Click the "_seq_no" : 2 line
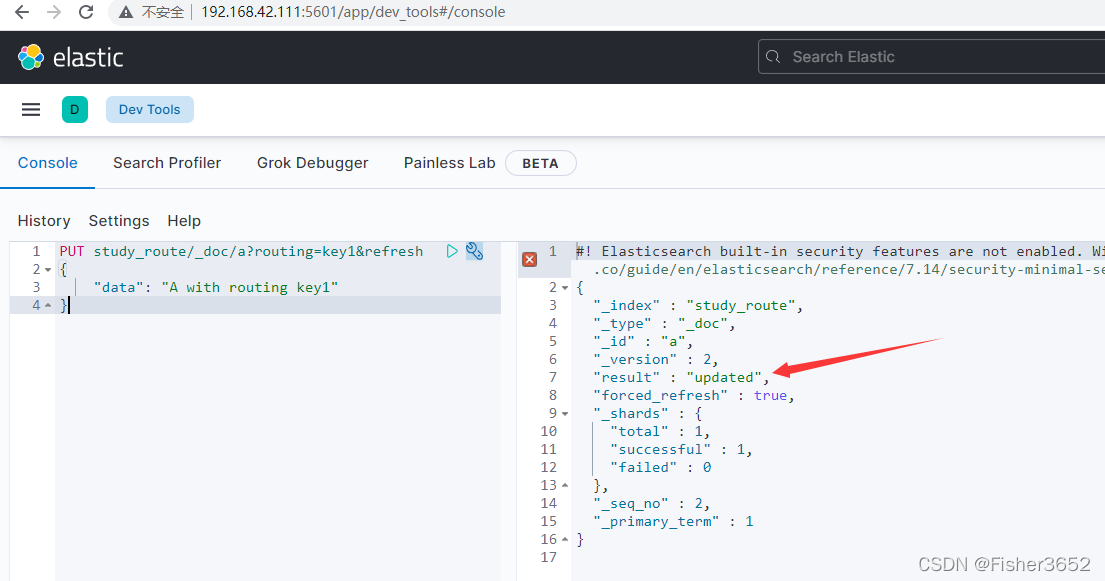Screen dimensions: 1105x581 (651, 503)
